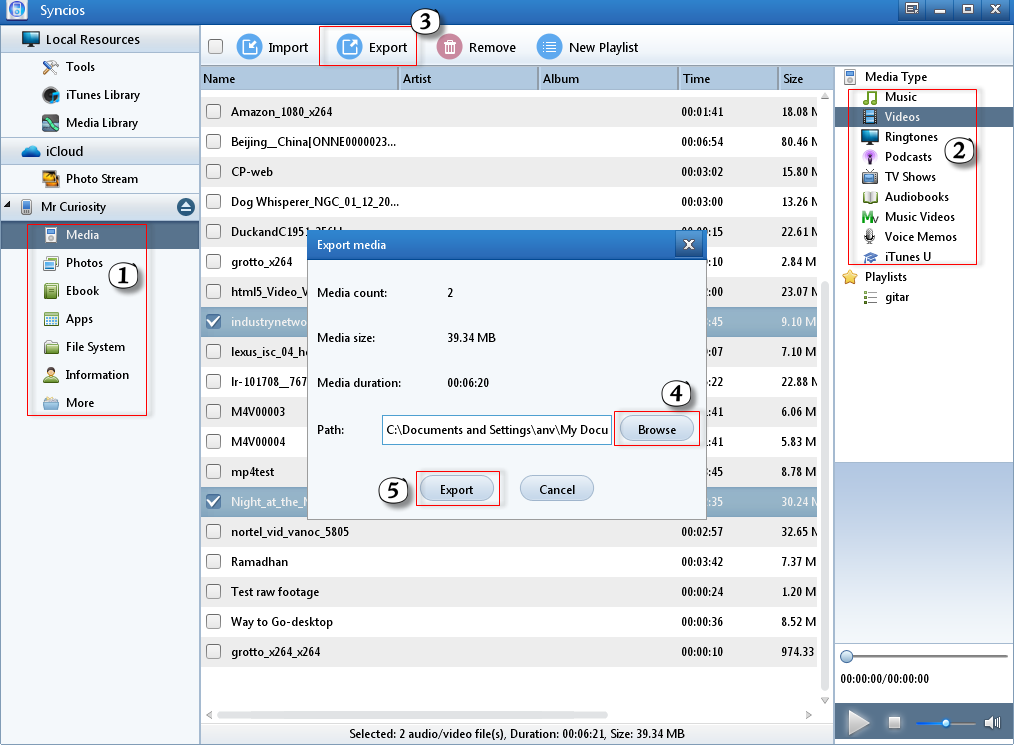Check the Test raw footage checkbox

point(213,592)
